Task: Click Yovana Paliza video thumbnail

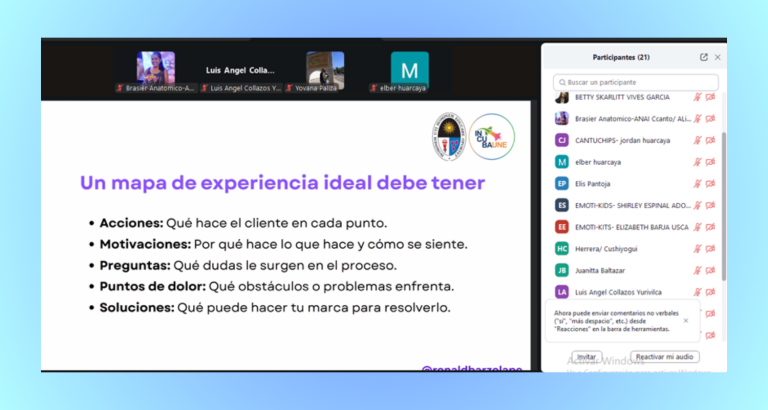Action: tap(325, 68)
